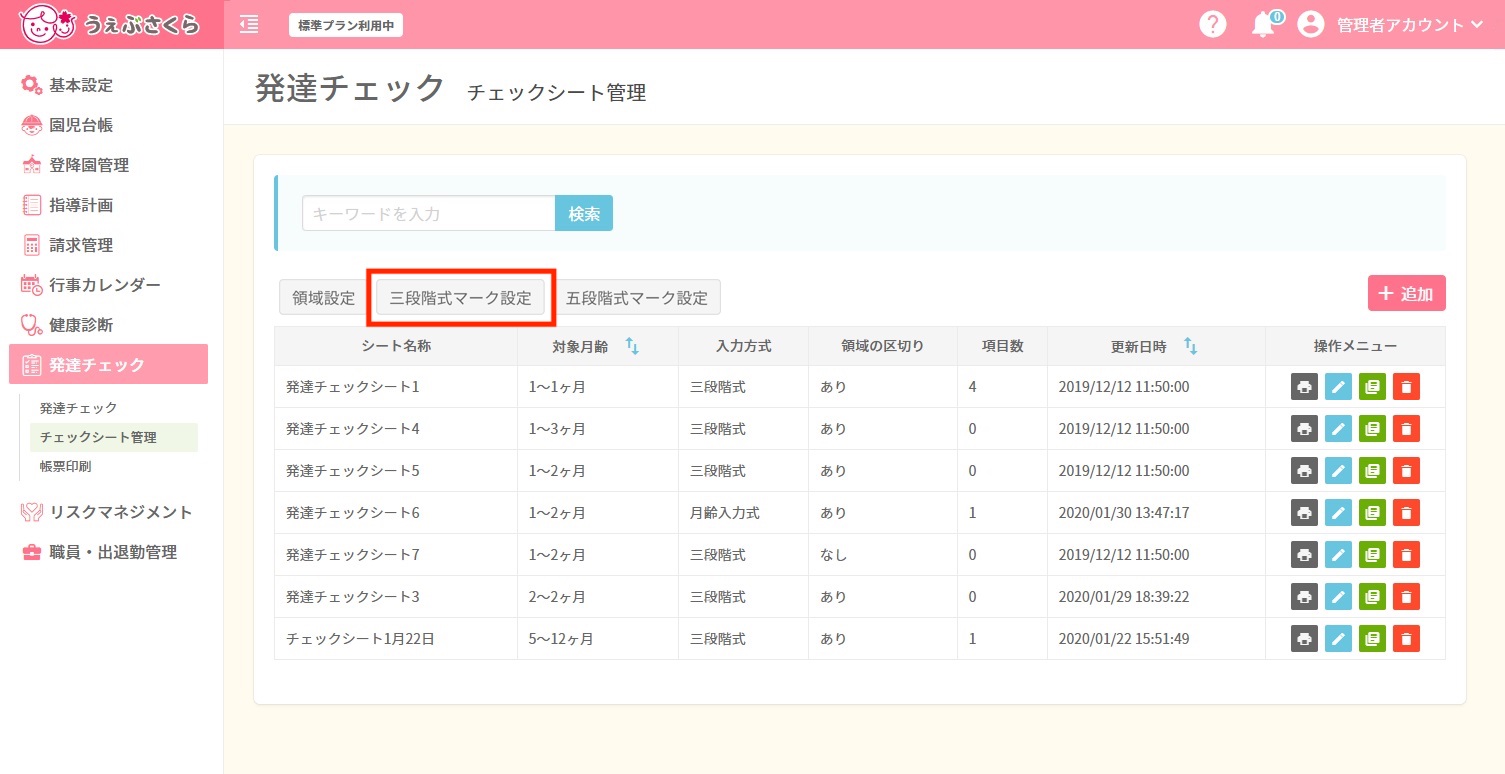This screenshot has width=1505, height=774.
Task: Open 健康診断 in the sidebar
Action: (81, 325)
